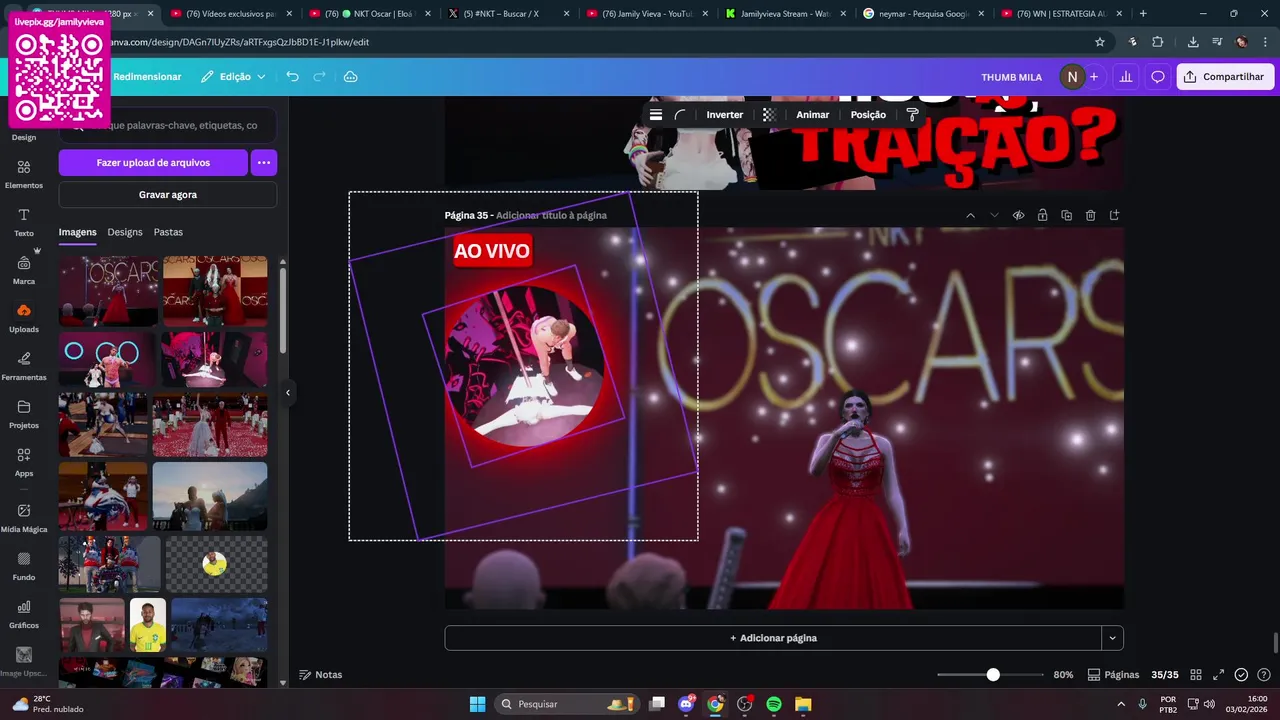
Task: Move page 35 up with chevron
Action: [970, 215]
